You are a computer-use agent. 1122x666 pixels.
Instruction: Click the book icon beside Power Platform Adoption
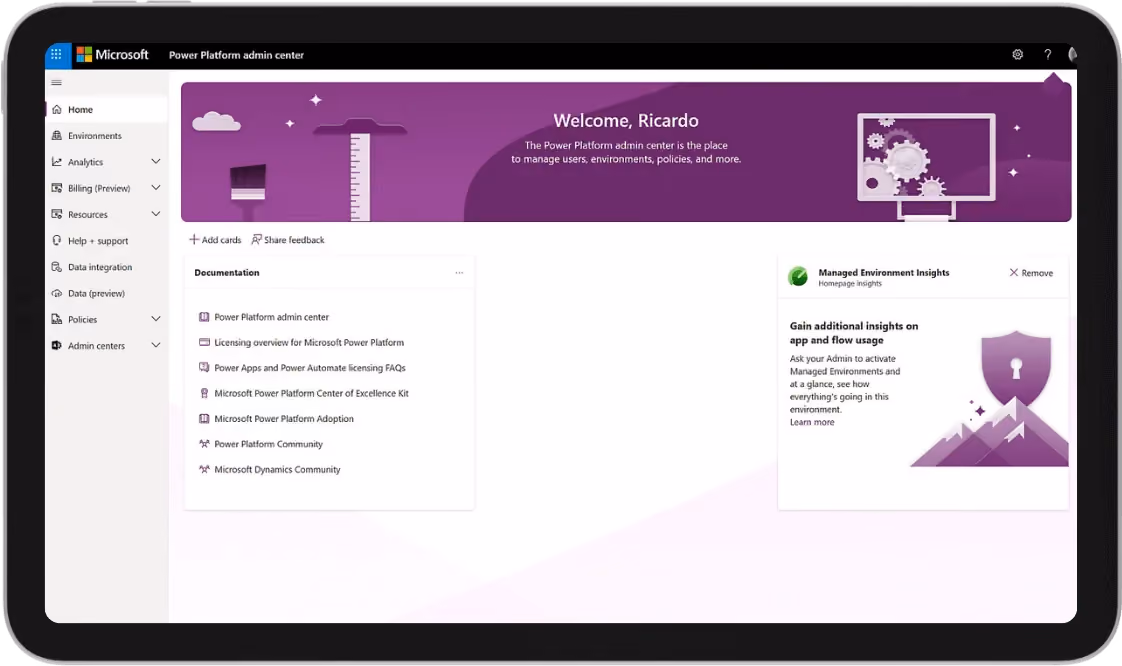coord(204,418)
